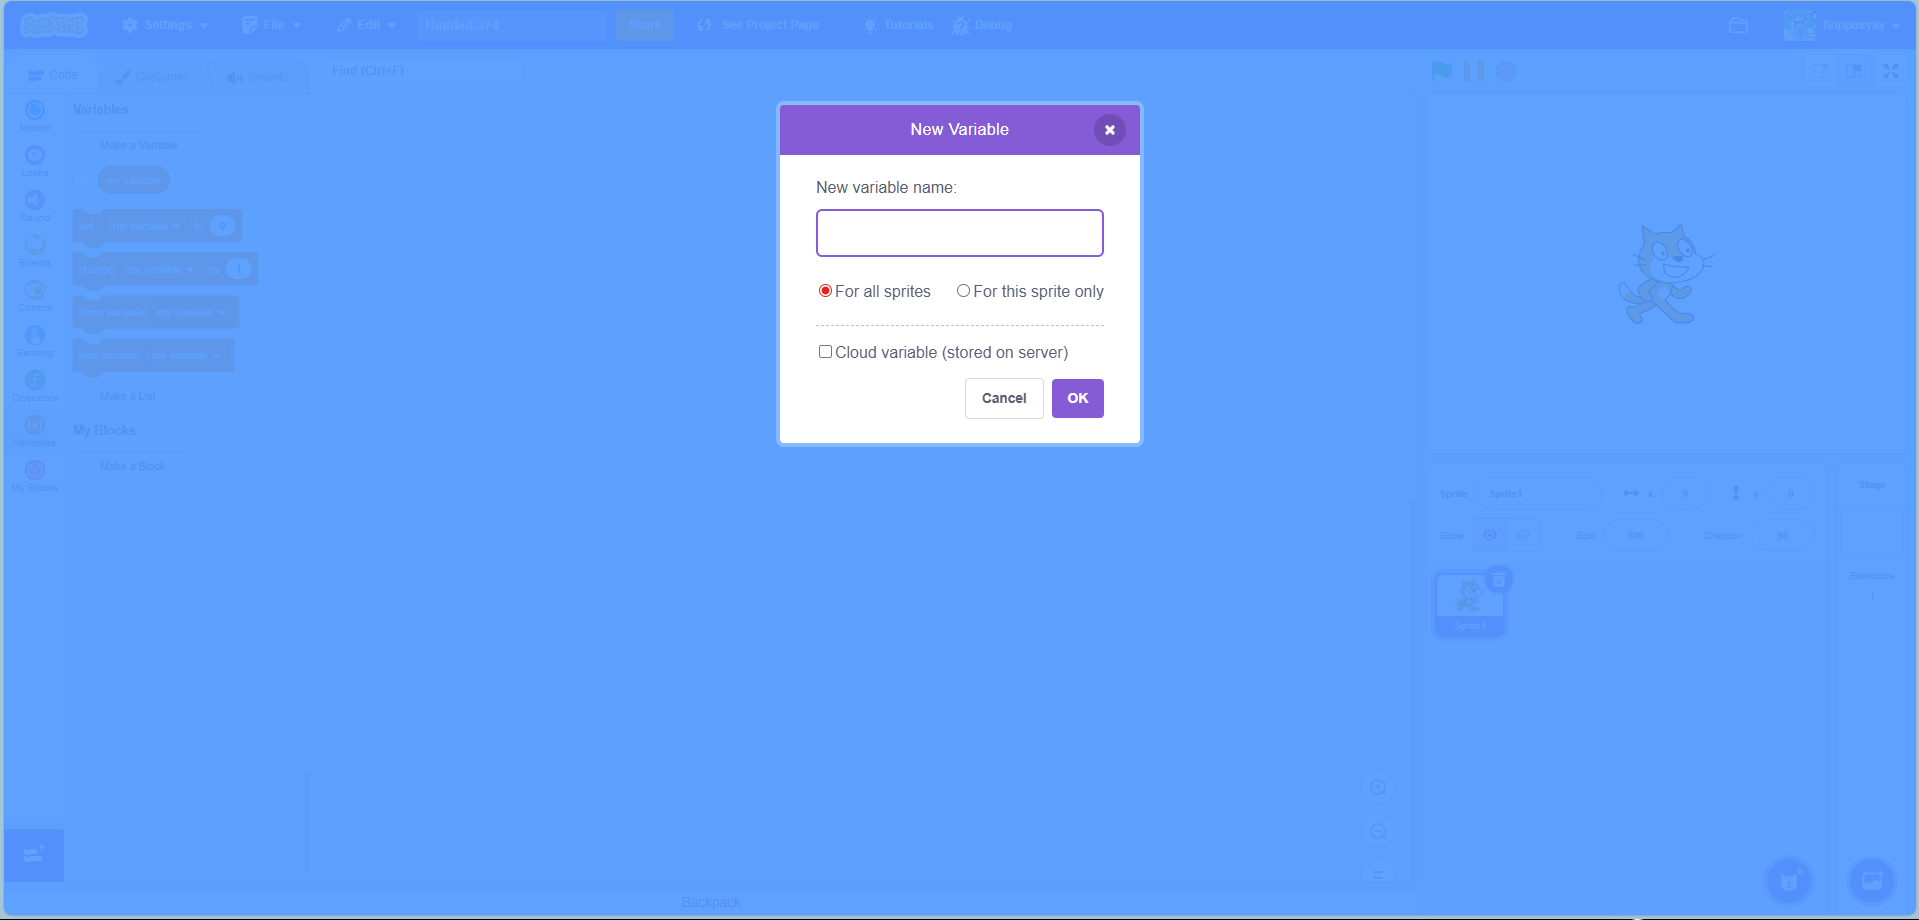Click the pause button above stage
1919x920 pixels.
pyautogui.click(x=1474, y=71)
